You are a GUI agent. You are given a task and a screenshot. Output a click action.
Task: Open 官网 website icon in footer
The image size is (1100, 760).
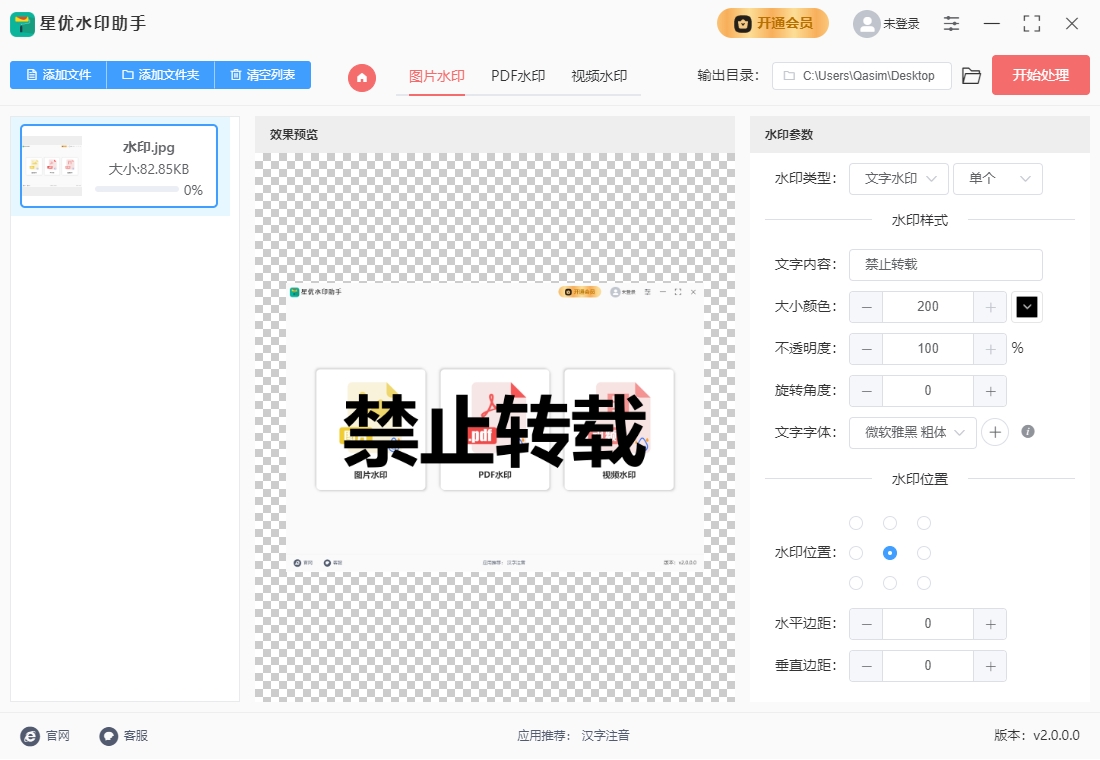point(31,736)
